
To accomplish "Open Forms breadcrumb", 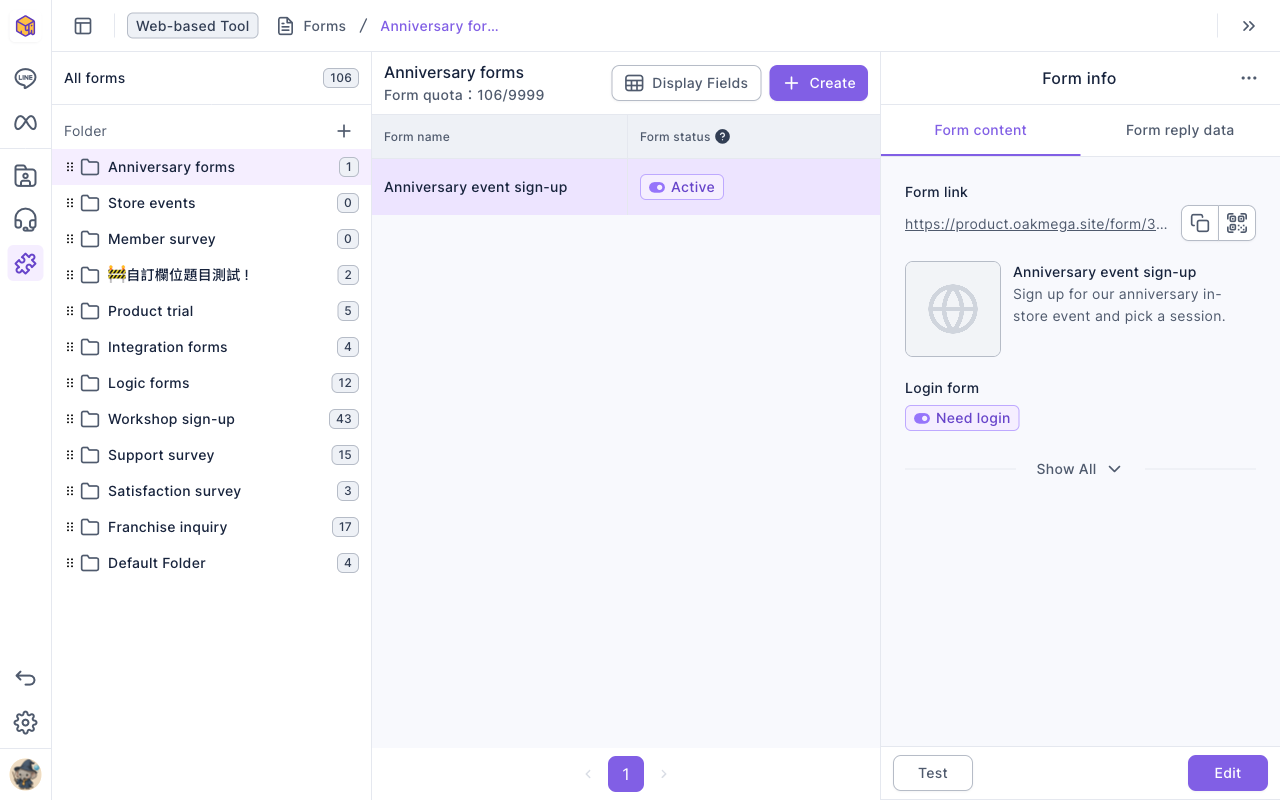I will click(x=312, y=26).
